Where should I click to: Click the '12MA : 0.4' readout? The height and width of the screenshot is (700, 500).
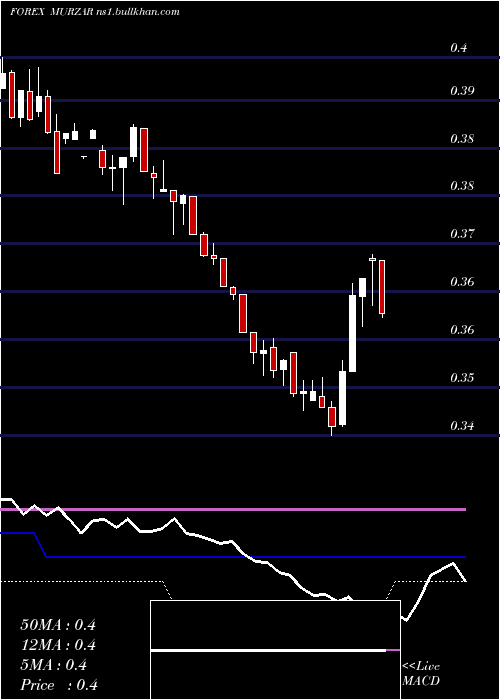58,645
